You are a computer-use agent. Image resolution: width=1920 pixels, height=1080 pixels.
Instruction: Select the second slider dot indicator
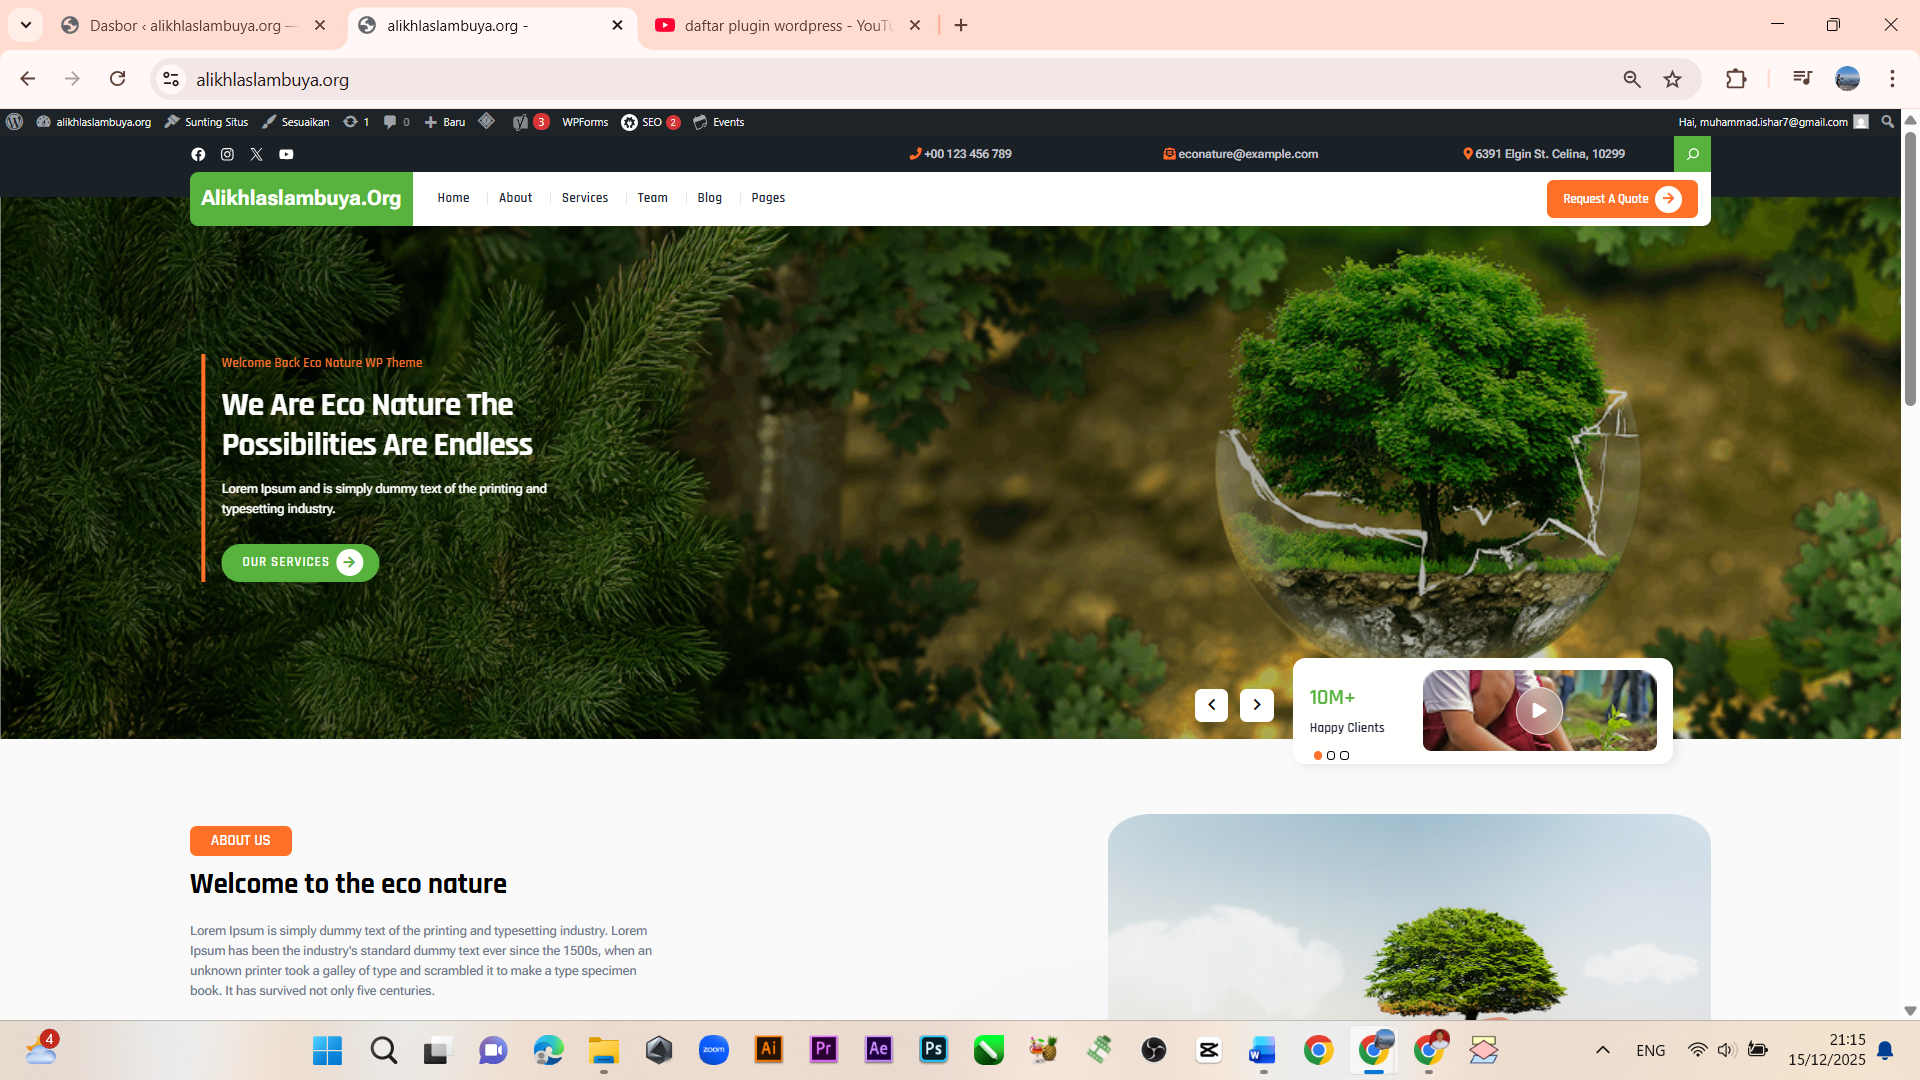[x=1331, y=756]
